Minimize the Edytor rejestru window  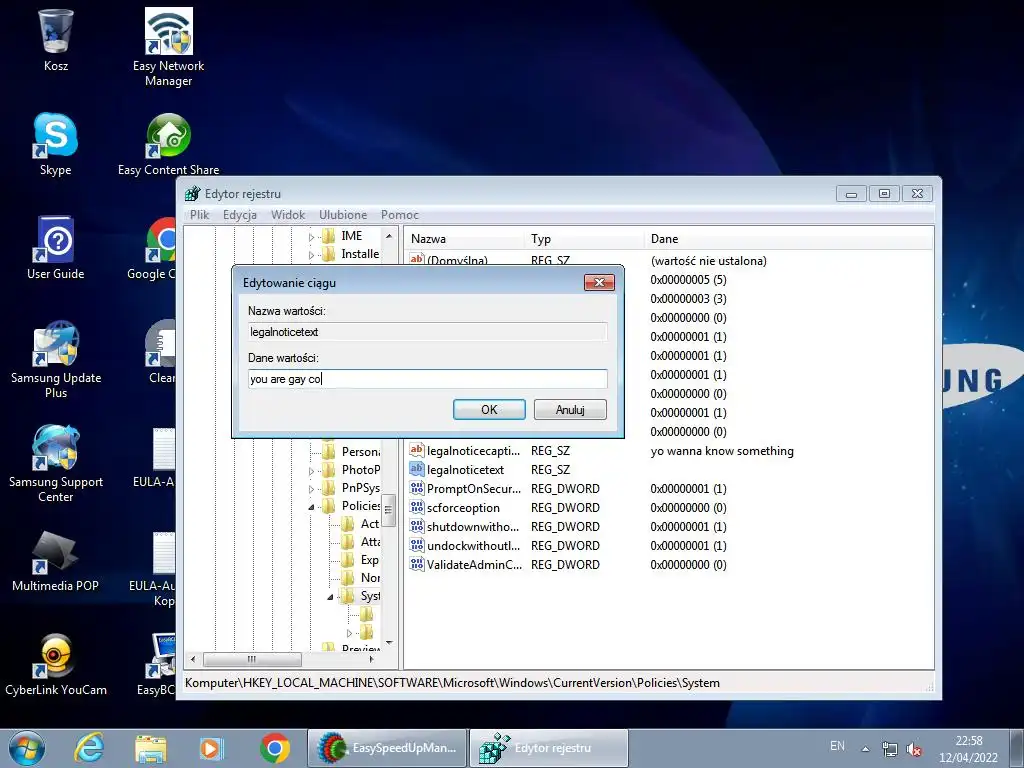click(851, 194)
